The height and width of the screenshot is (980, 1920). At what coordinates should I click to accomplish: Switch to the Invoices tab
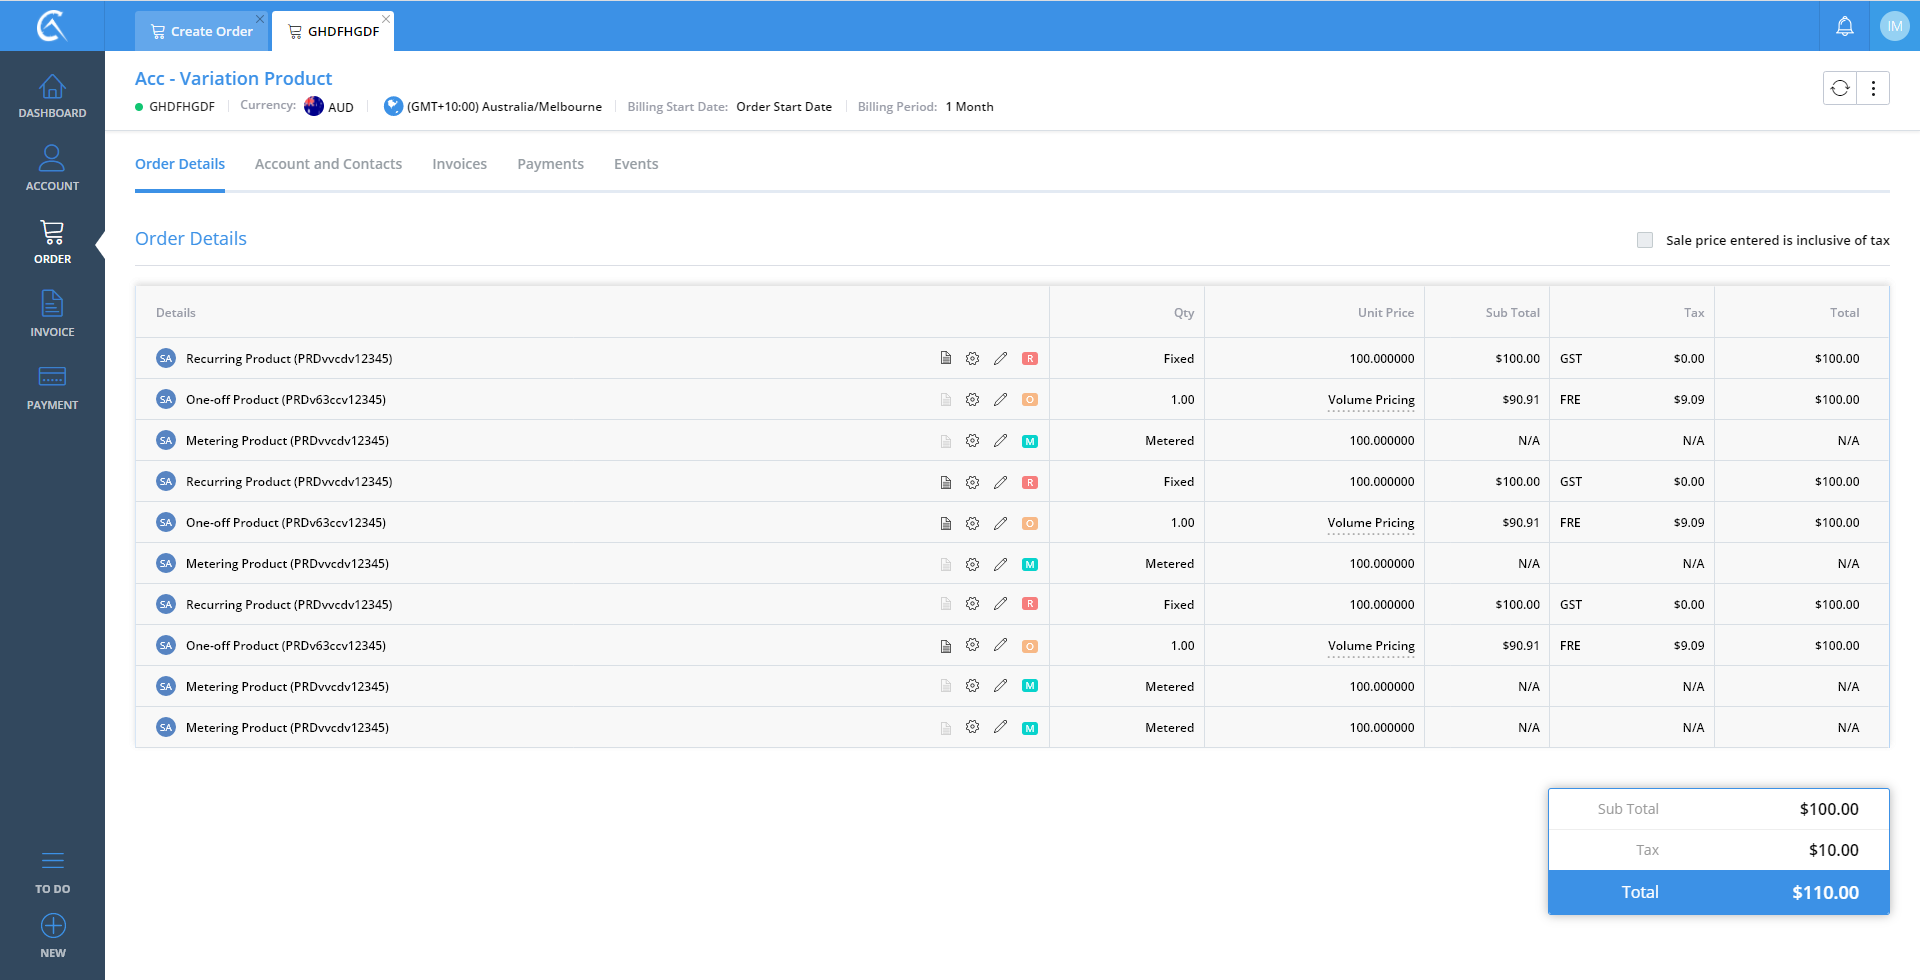(x=459, y=164)
